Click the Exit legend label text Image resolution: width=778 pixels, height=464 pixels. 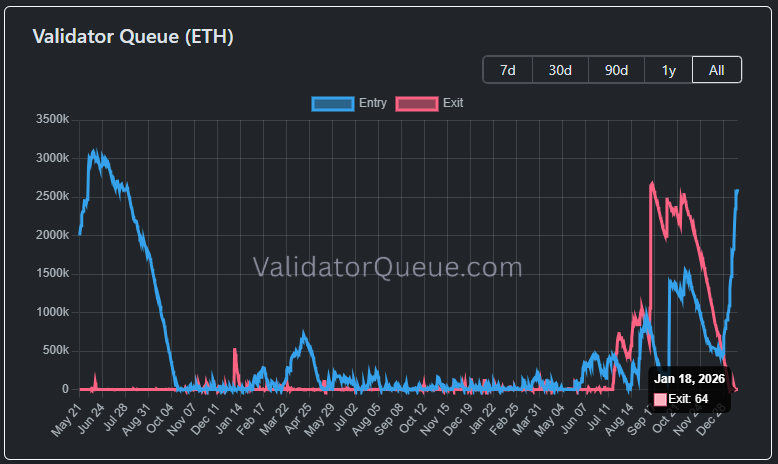pyautogui.click(x=453, y=103)
